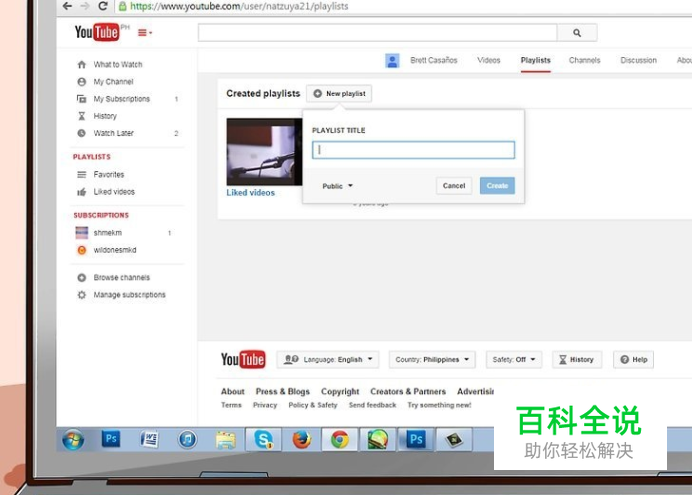Click the green padlock in address bar
The height and width of the screenshot is (495, 692).
click(x=123, y=6)
